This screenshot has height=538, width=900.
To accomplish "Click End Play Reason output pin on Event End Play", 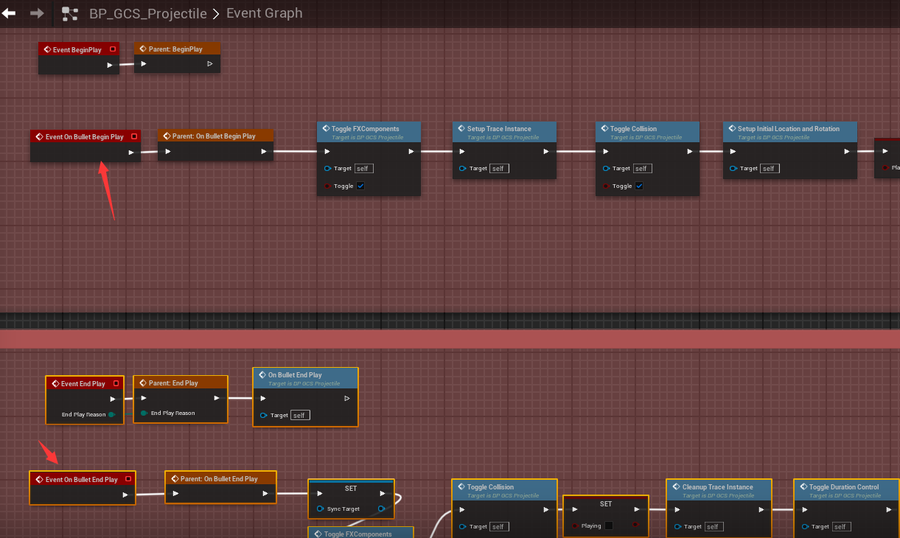I will (111, 414).
